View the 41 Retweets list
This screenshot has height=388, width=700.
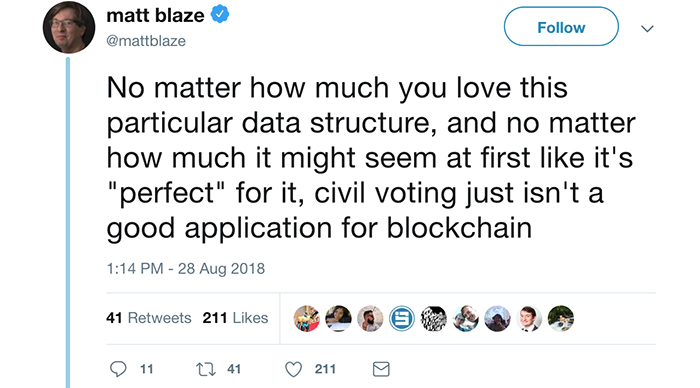[149, 317]
